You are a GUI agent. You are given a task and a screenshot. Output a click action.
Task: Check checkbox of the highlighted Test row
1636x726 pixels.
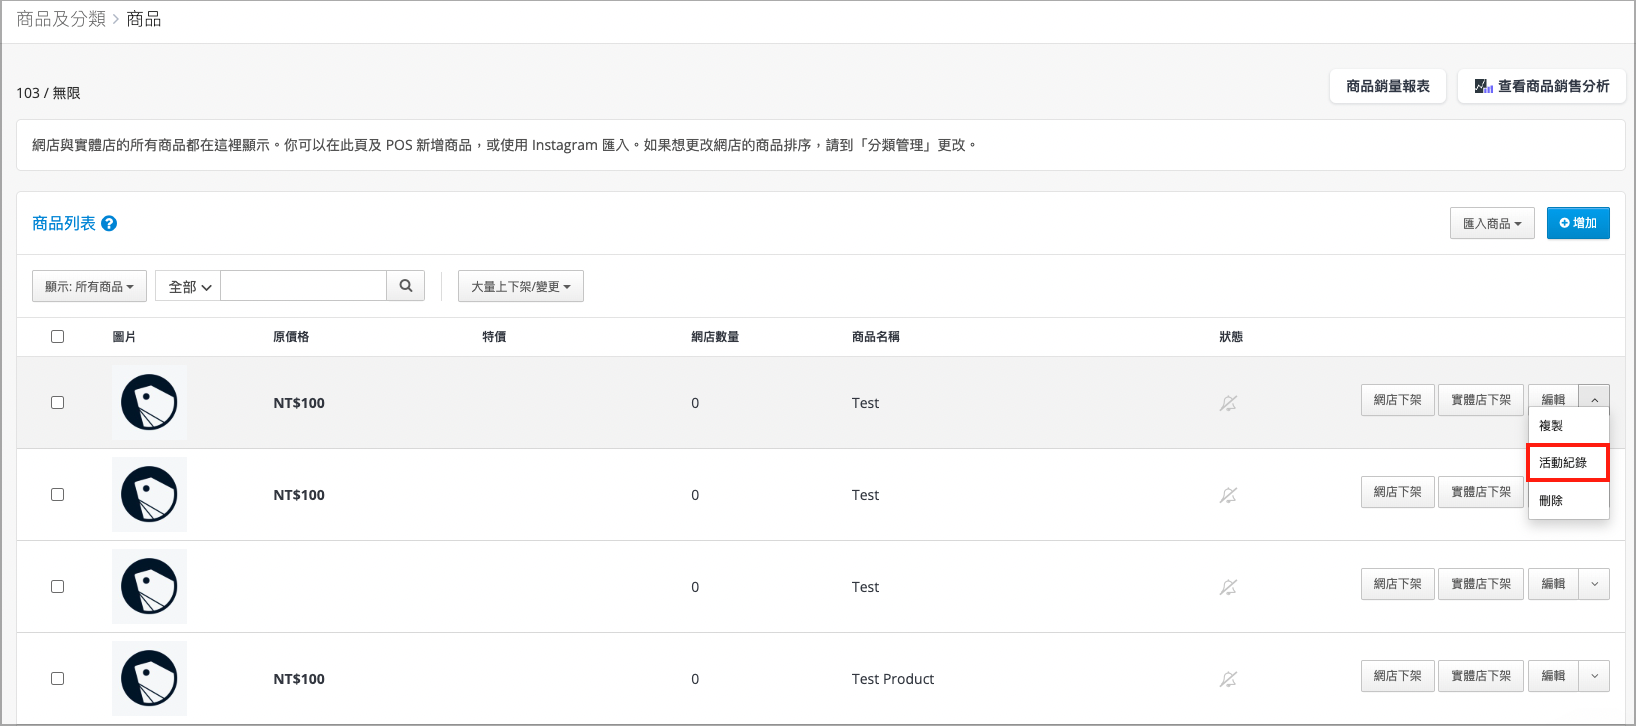[57, 402]
